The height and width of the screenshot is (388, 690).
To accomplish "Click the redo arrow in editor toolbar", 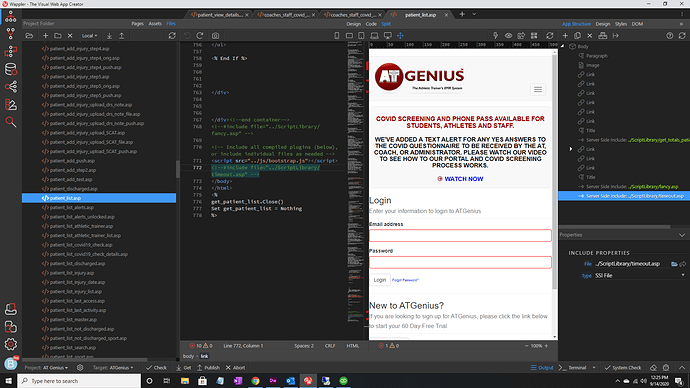I will [200, 36].
